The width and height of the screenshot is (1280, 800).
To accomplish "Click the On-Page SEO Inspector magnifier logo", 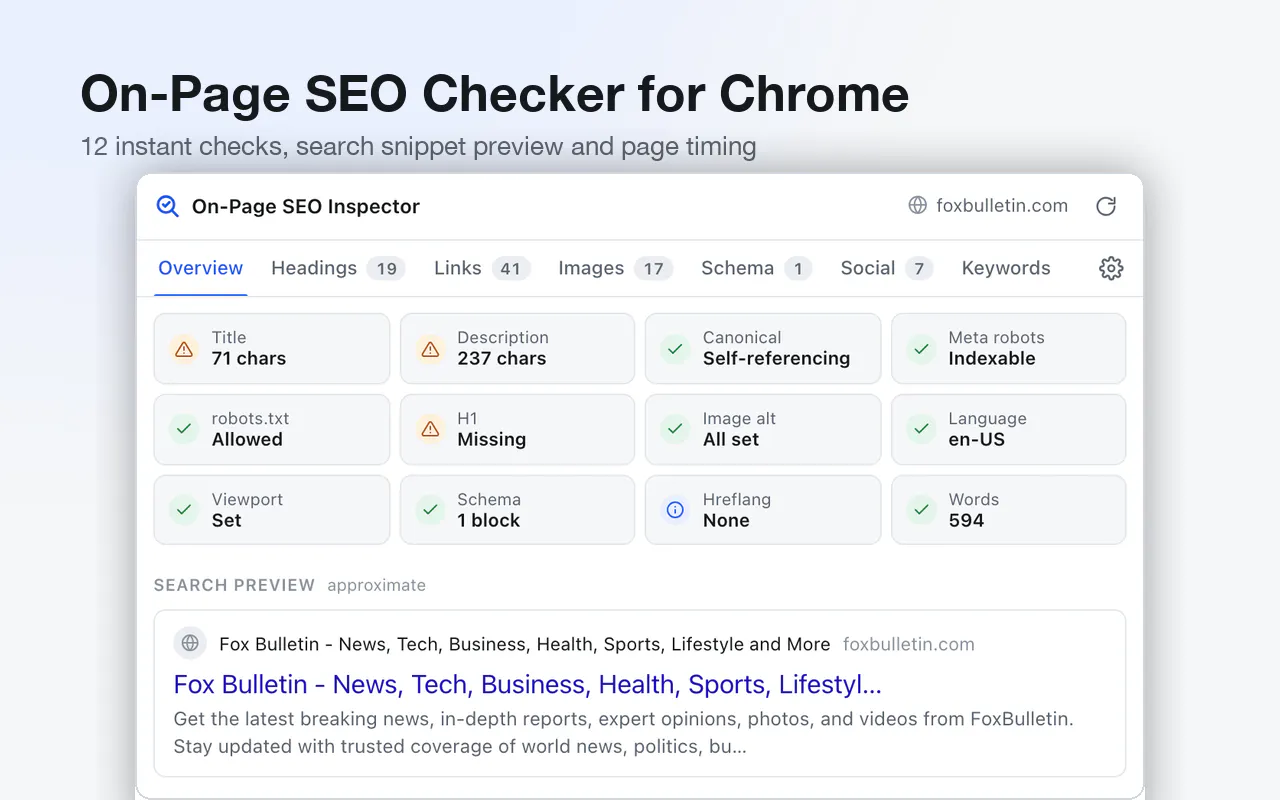I will 168,206.
